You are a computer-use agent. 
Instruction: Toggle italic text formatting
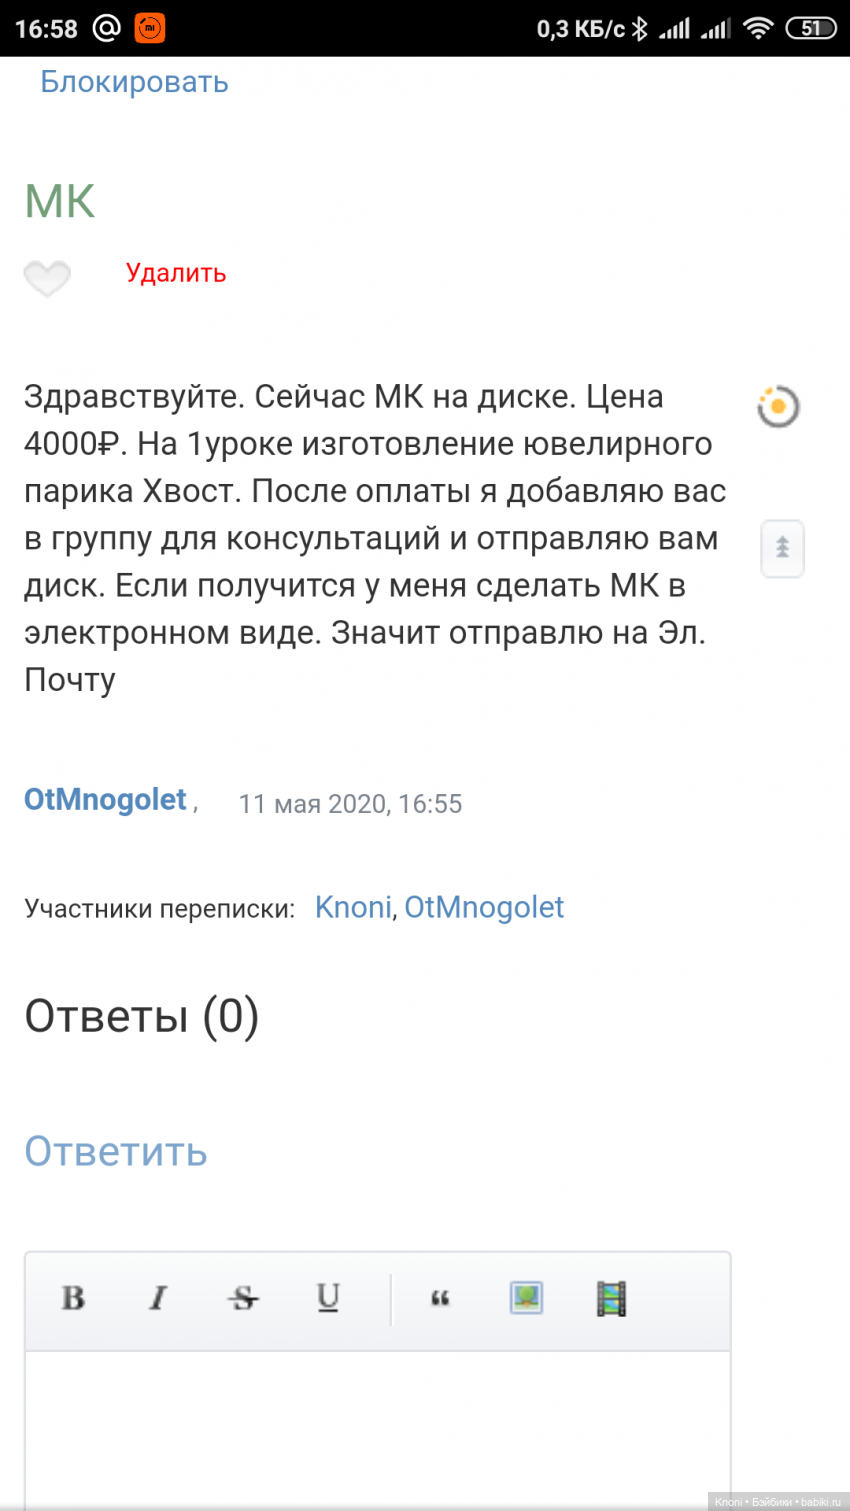click(157, 1298)
